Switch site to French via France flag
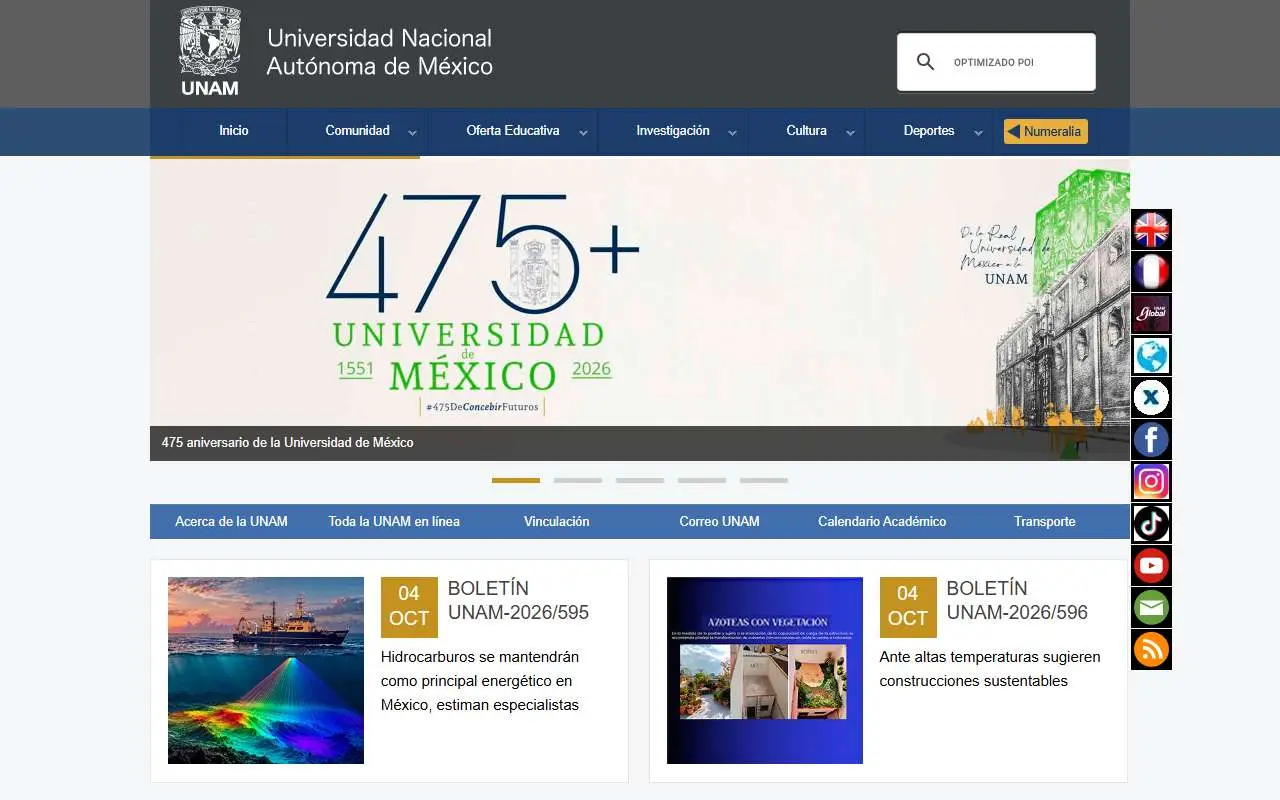Image resolution: width=1280 pixels, height=800 pixels. [1151, 272]
